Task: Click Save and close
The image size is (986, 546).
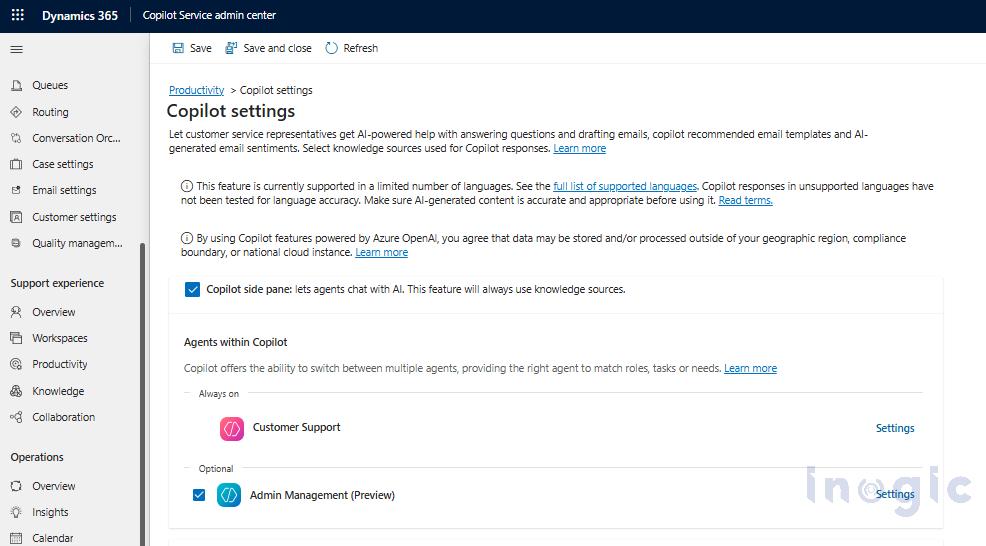Action: click(277, 48)
